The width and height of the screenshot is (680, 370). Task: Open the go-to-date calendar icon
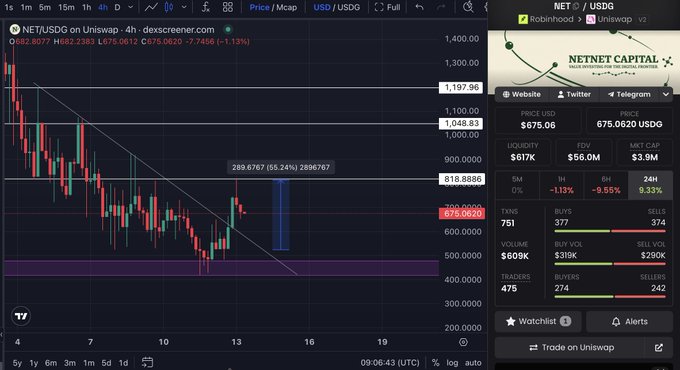point(147,362)
